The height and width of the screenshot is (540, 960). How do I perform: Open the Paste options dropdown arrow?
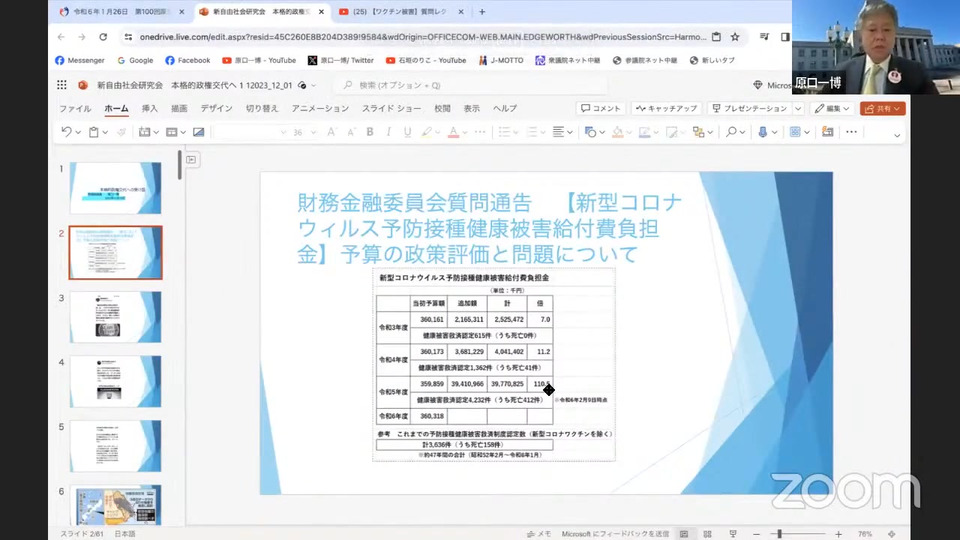tap(105, 132)
